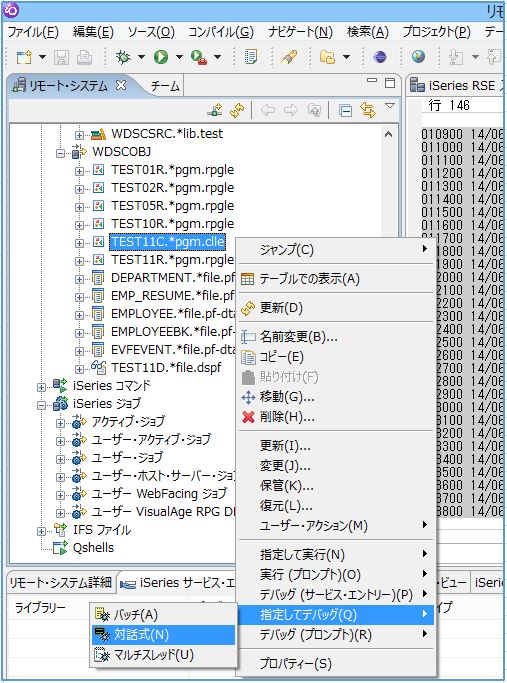The image size is (507, 683).
Task: Open ユーザー・アクション(M) submenu
Action: (x=336, y=526)
